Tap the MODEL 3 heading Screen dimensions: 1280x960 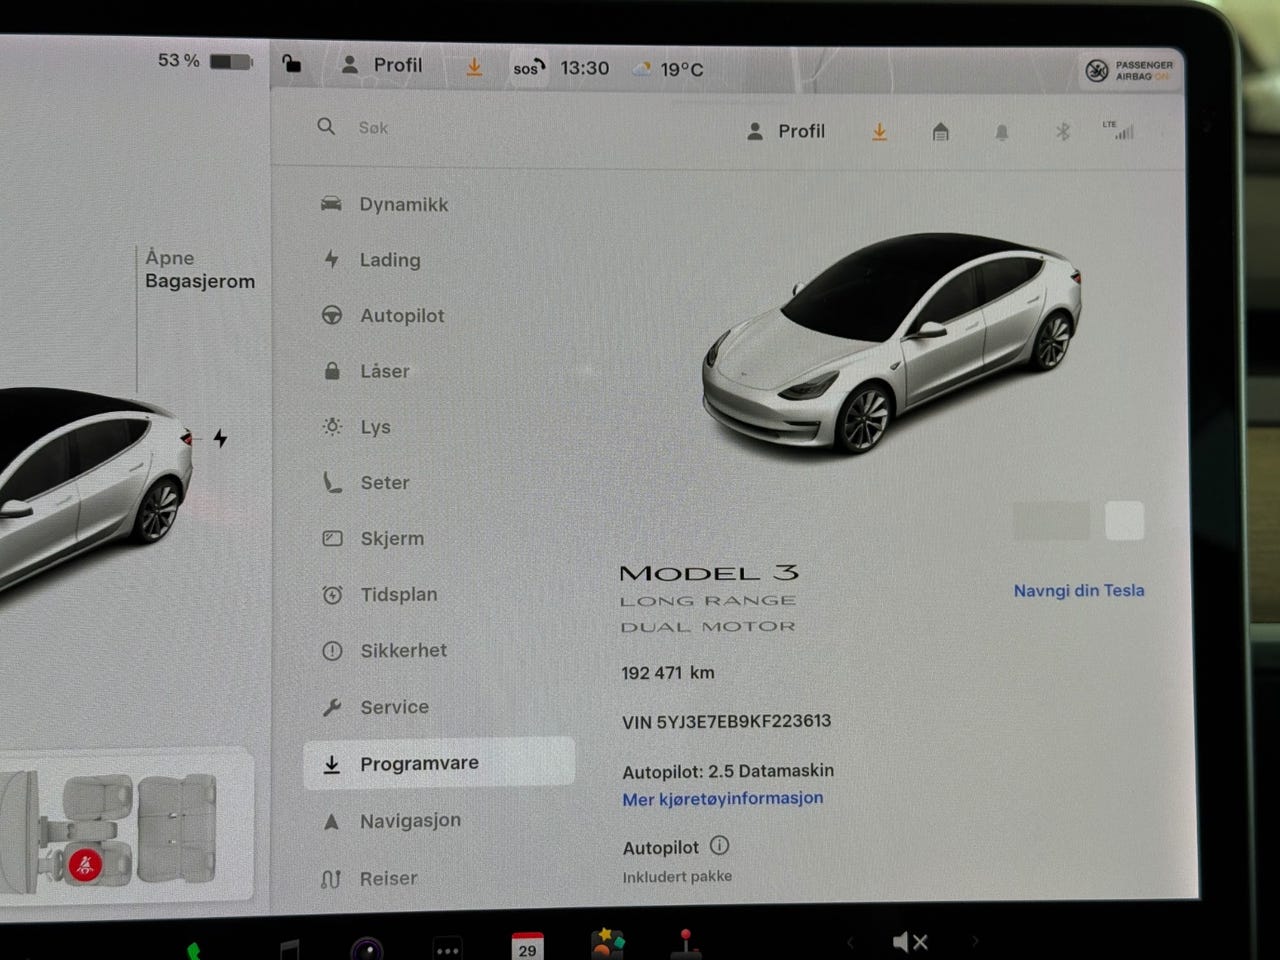click(x=709, y=573)
